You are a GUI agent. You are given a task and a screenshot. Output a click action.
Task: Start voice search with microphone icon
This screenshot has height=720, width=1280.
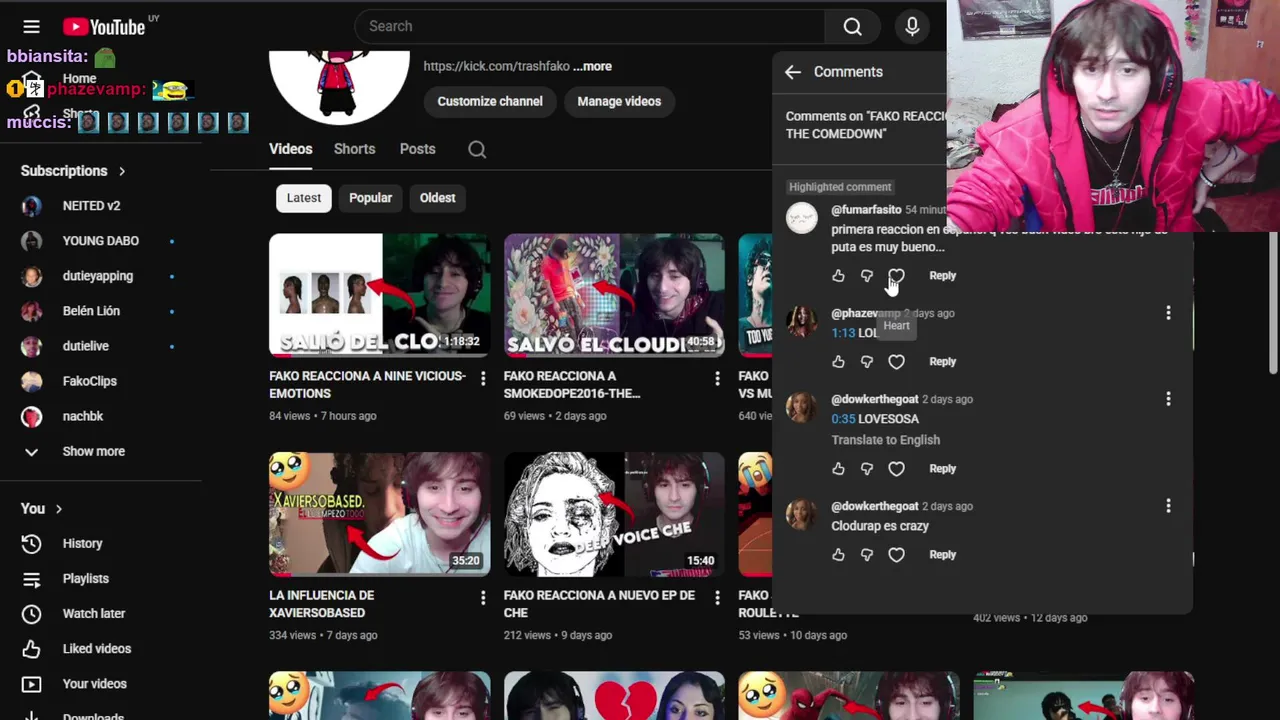(912, 27)
